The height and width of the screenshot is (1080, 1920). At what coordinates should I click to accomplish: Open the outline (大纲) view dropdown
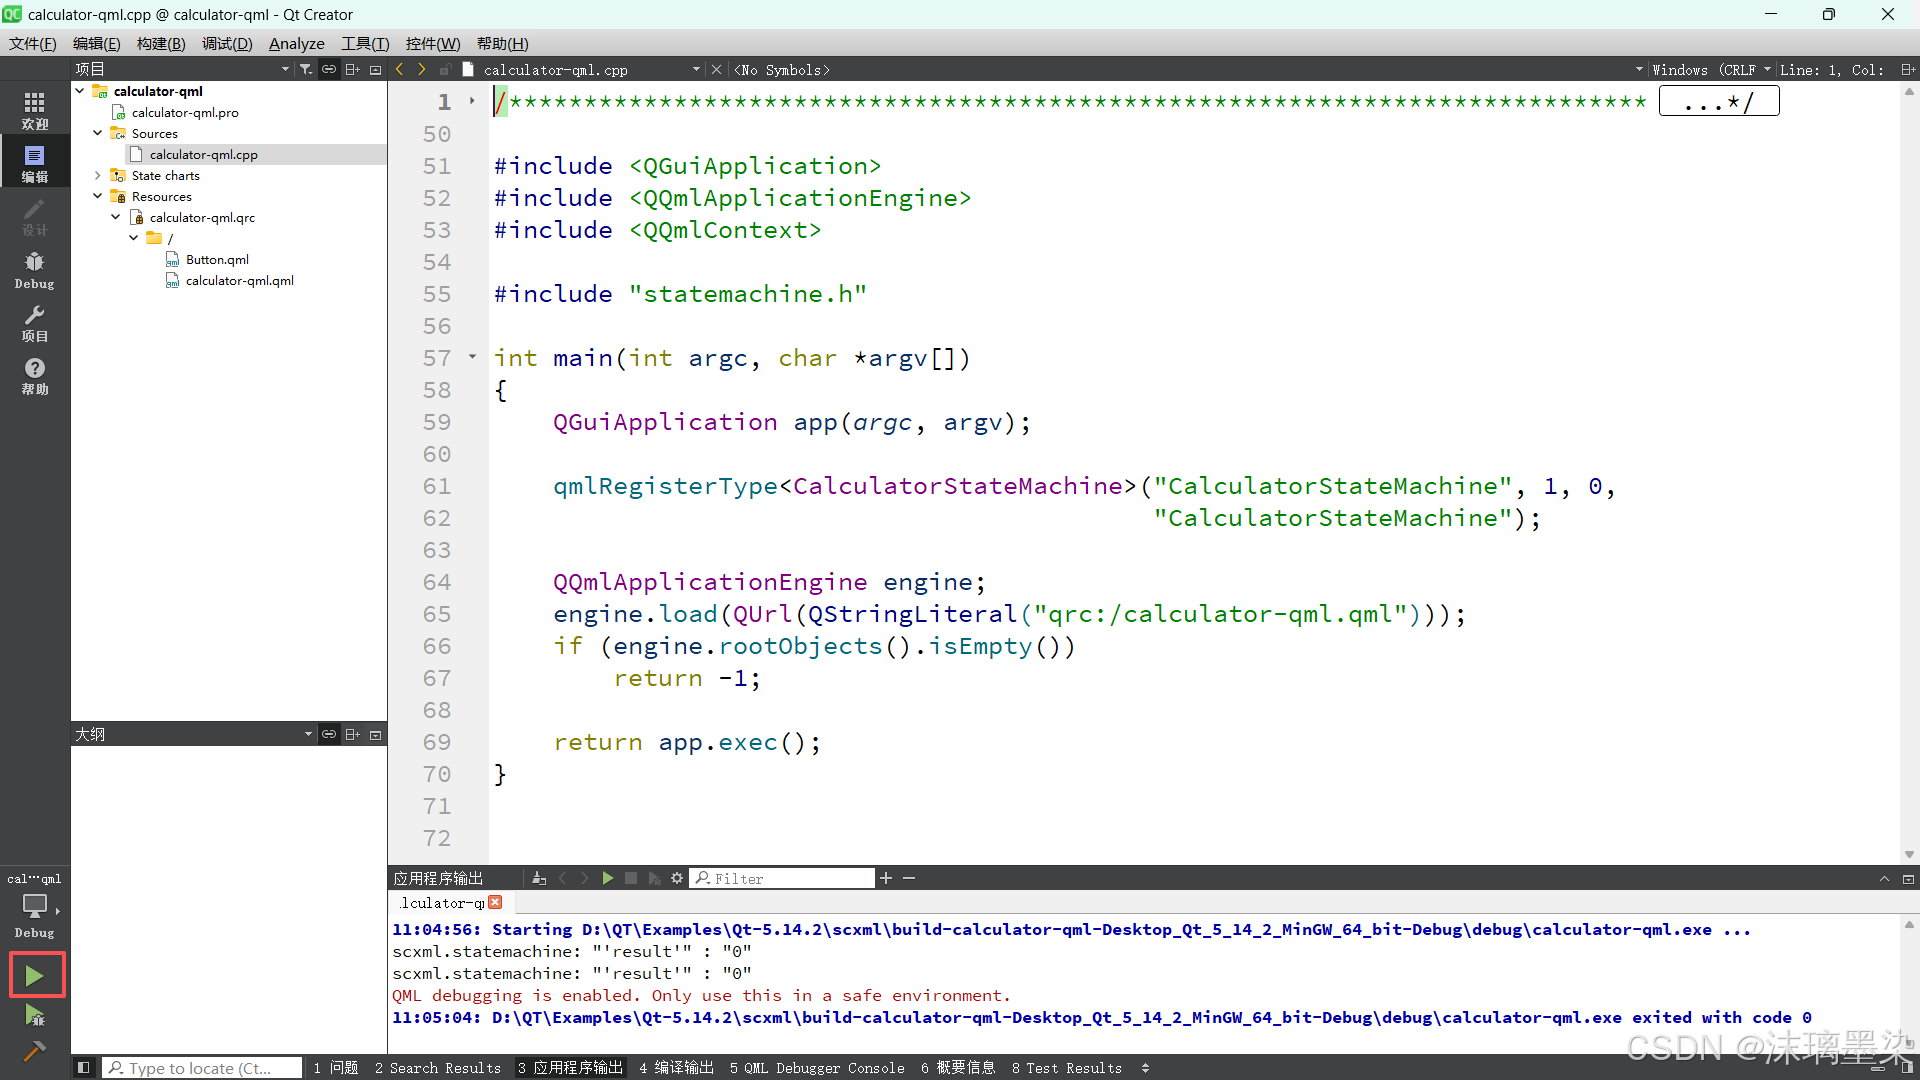click(194, 734)
